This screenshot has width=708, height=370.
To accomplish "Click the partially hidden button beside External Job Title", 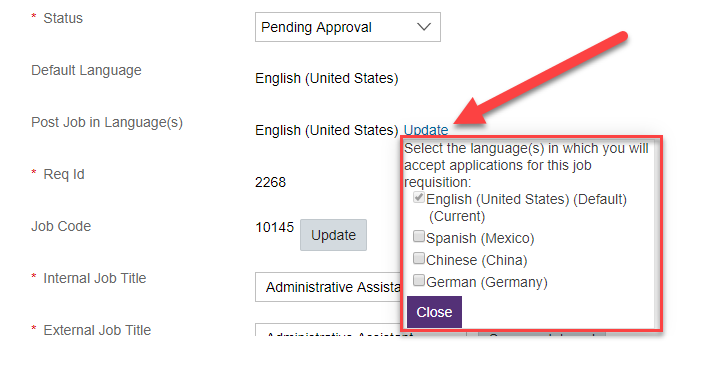I will 542,333.
